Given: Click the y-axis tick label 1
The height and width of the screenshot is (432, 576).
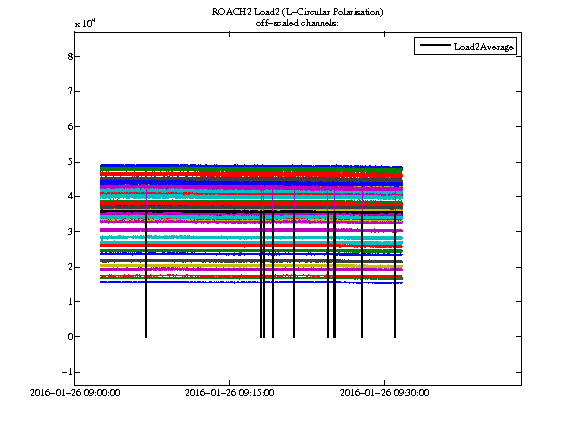Looking at the screenshot, I should [70, 301].
